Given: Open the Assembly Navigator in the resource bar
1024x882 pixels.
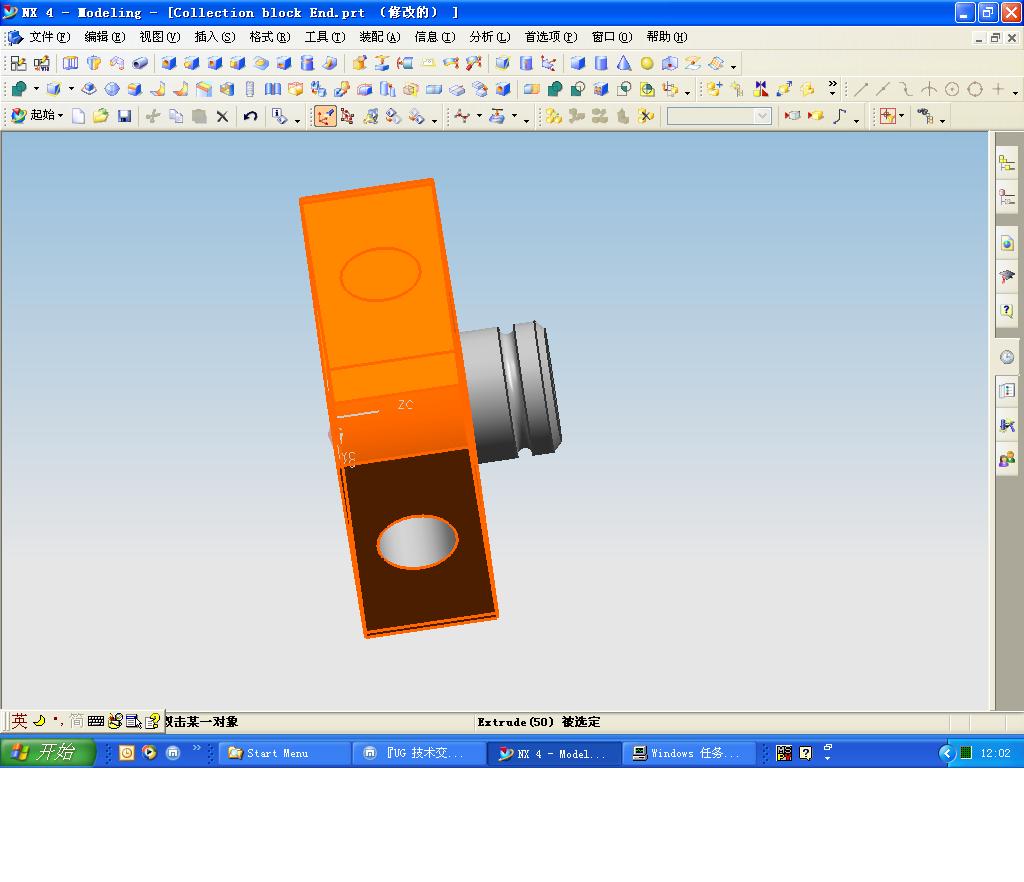Looking at the screenshot, I should coord(1006,163).
